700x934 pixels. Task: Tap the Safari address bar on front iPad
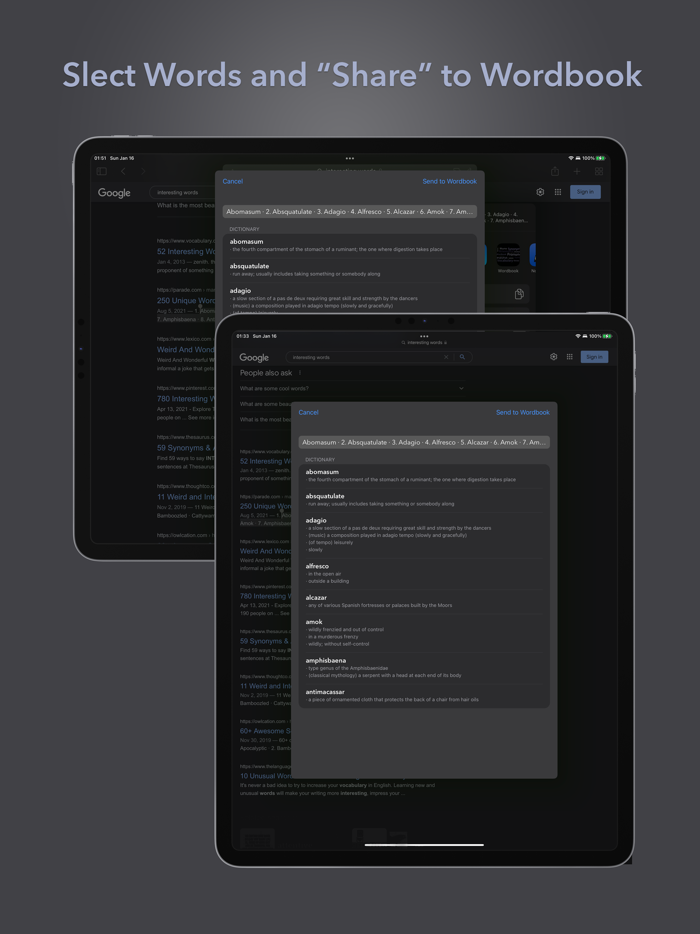[x=424, y=343]
